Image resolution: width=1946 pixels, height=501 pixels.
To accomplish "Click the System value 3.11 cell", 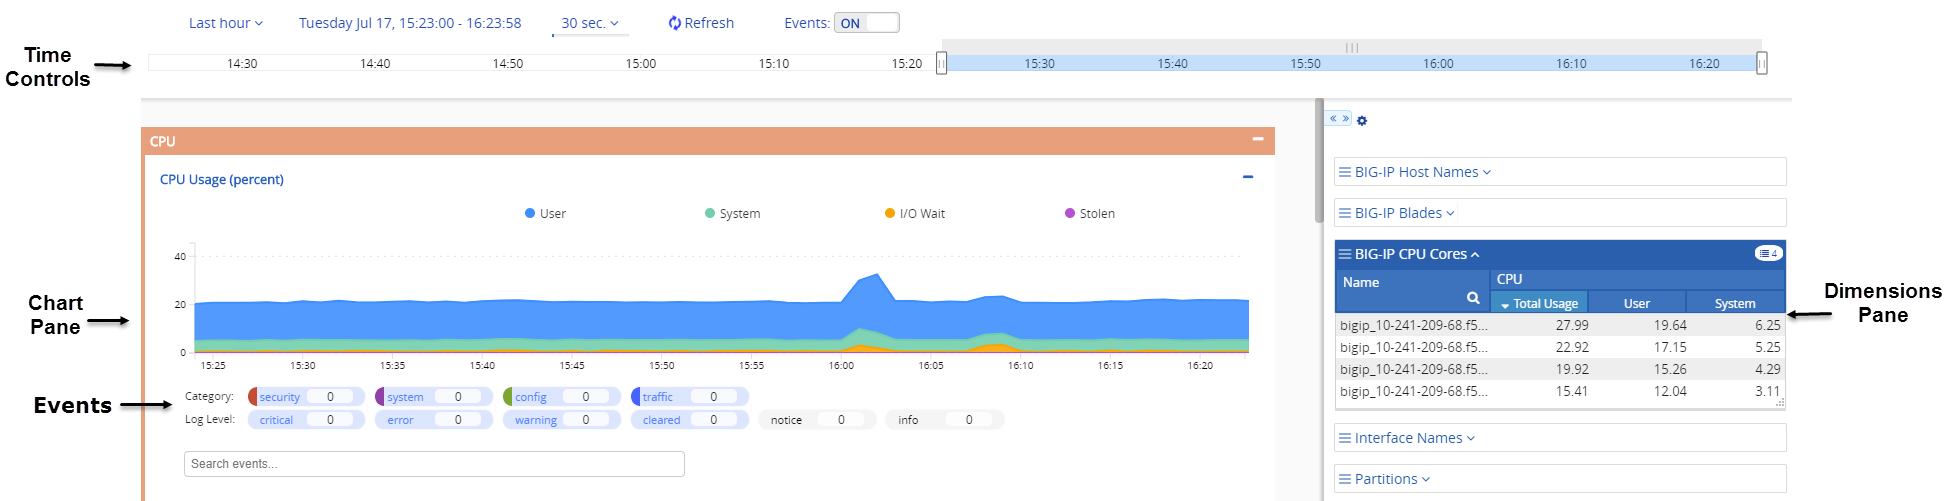I will pos(1767,391).
